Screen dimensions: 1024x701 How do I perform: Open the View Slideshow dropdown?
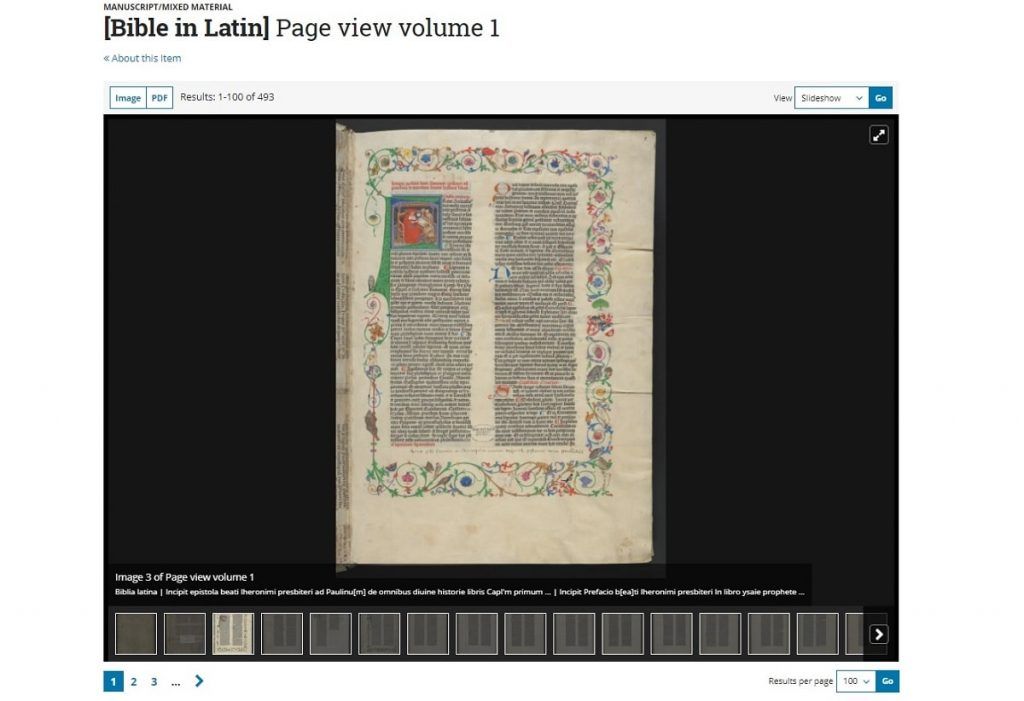tap(831, 98)
